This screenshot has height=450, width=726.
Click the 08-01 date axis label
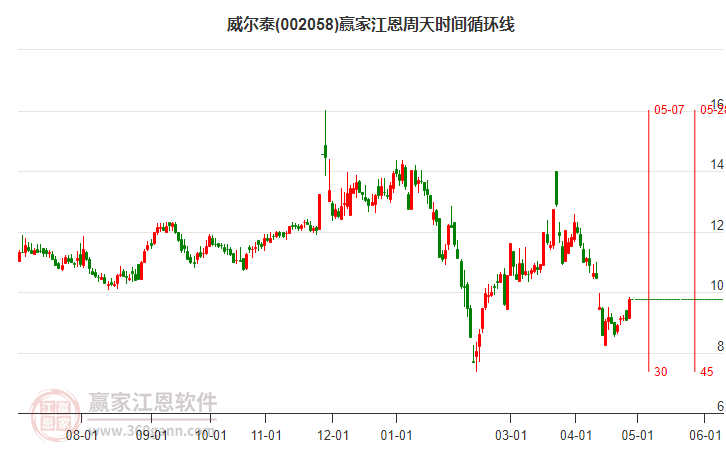81,435
